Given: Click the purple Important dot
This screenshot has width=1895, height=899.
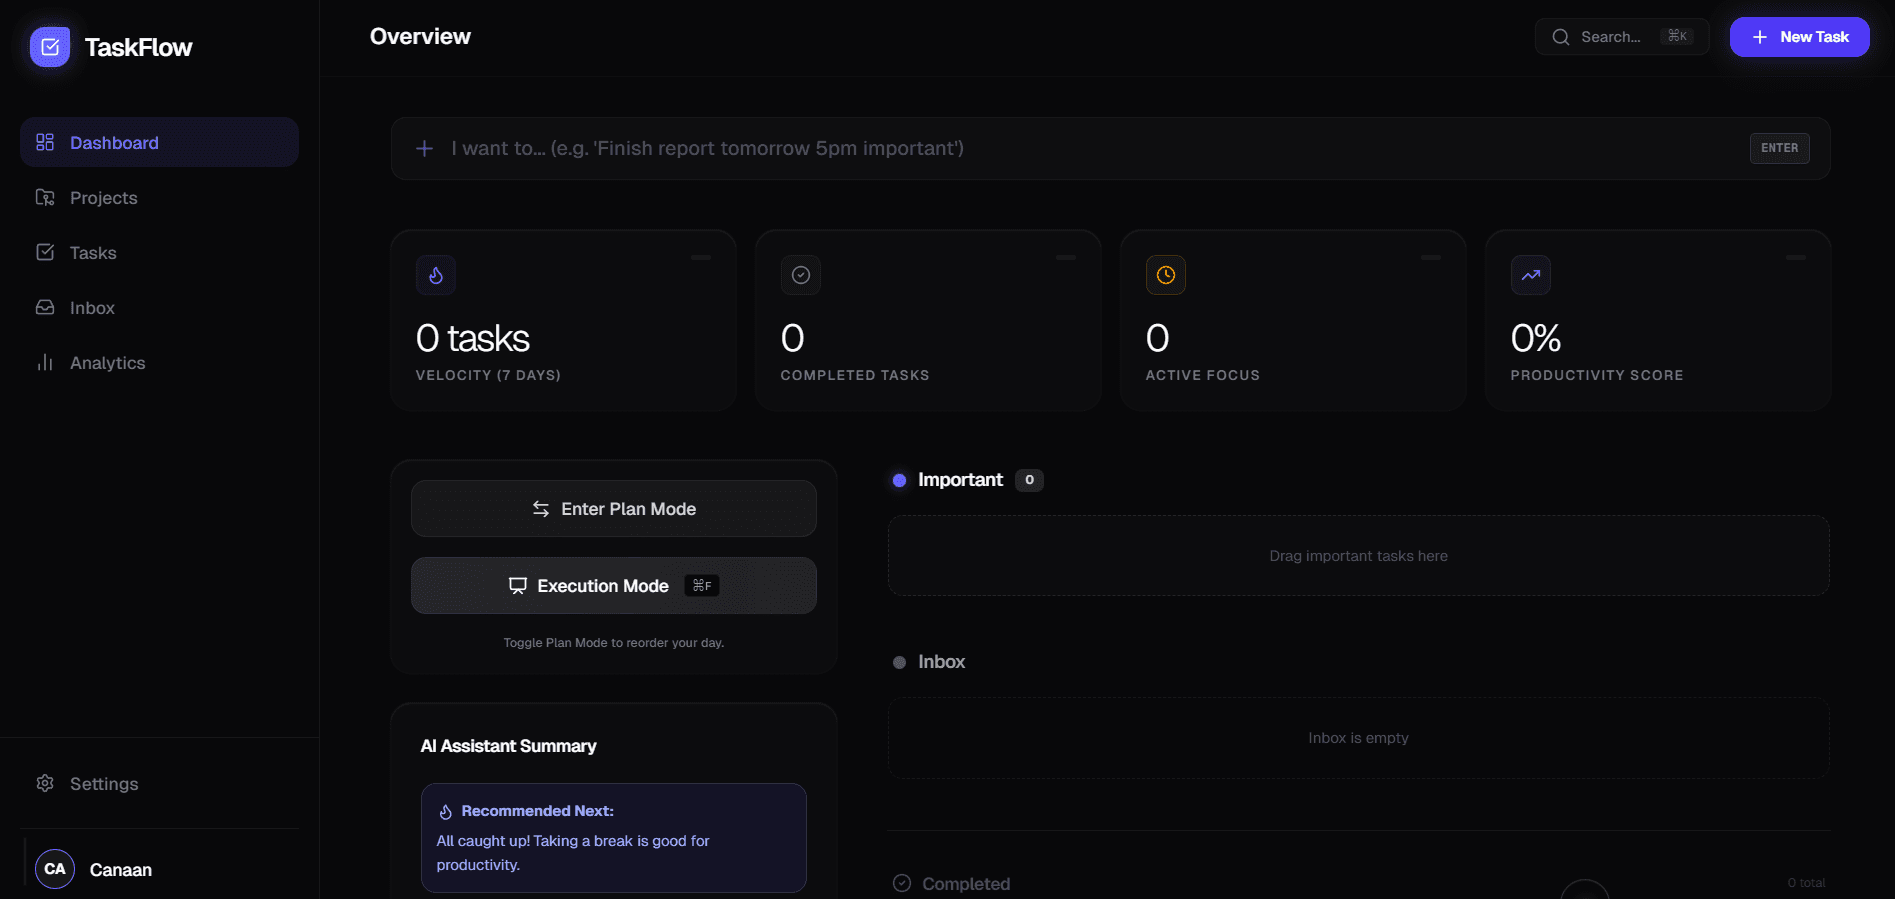Looking at the screenshot, I should 899,480.
